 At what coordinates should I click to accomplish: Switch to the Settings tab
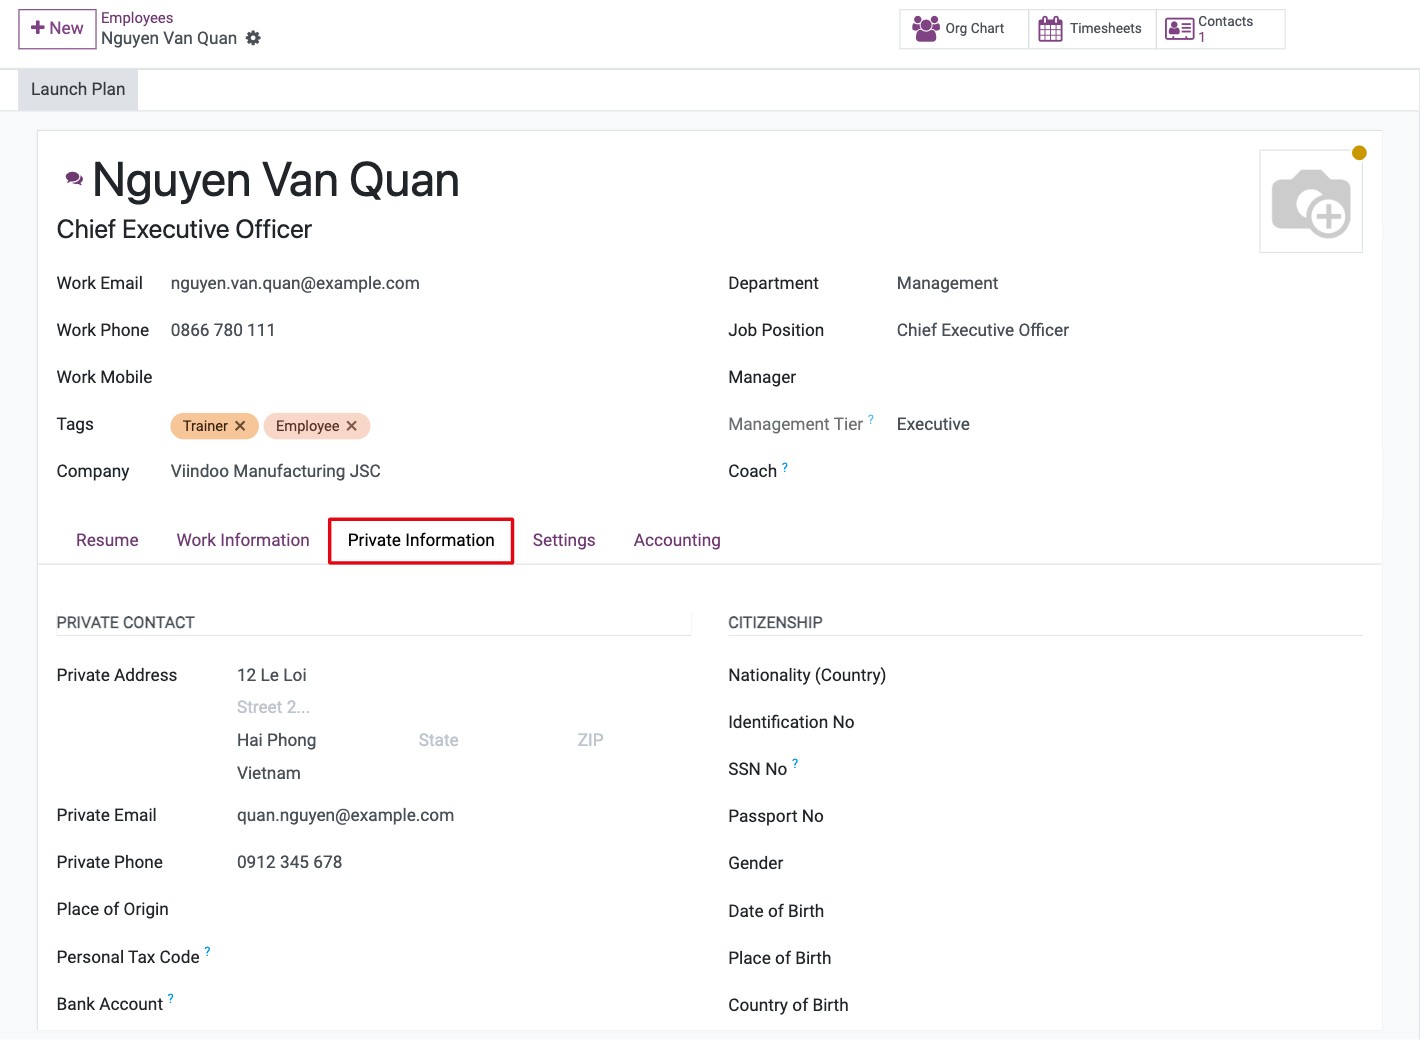coord(564,541)
